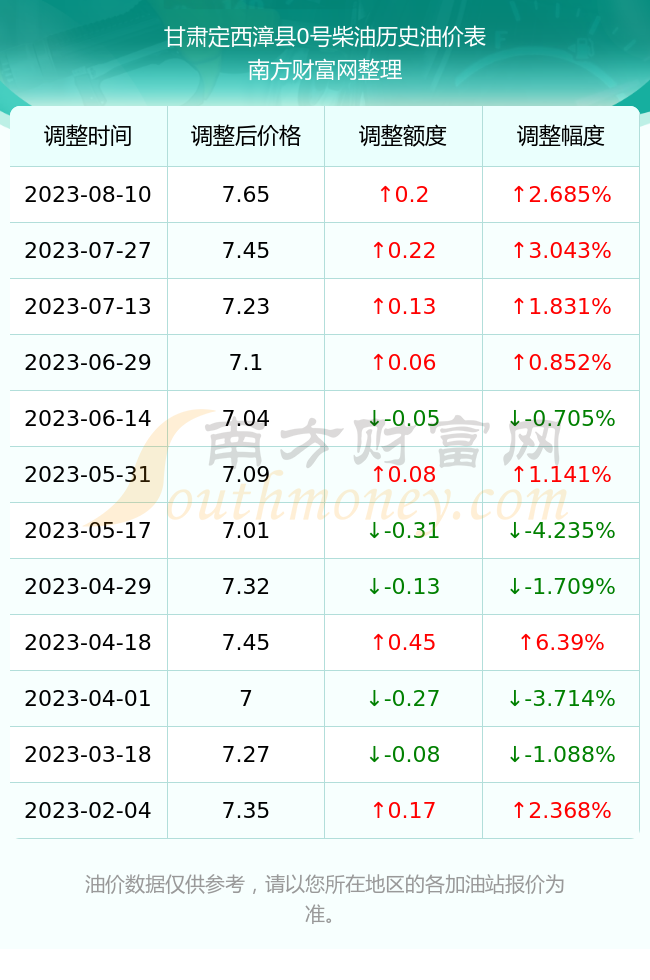Select the 调整额度 column header
This screenshot has height=980, width=650.
click(x=403, y=136)
